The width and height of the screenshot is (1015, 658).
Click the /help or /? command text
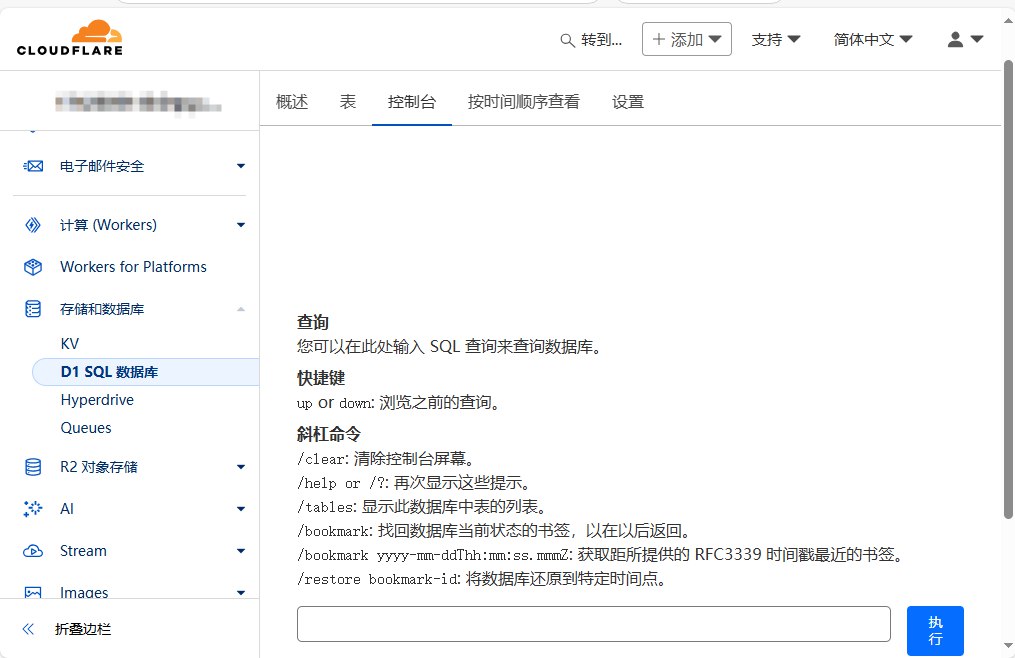343,483
